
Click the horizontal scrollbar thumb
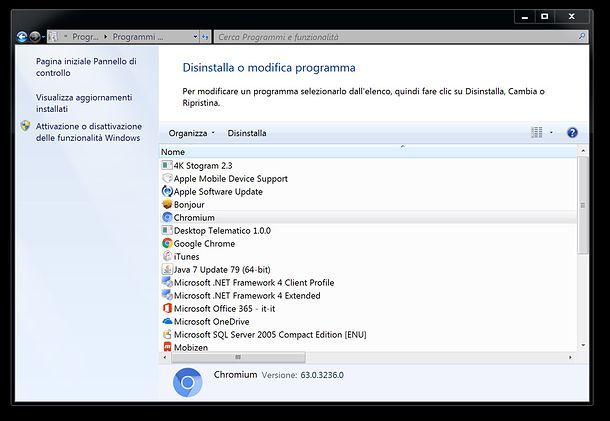click(238, 357)
